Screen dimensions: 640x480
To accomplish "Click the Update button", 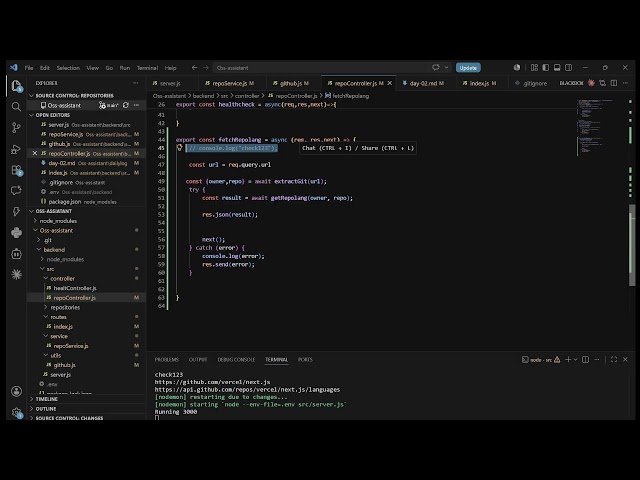I will tap(468, 68).
